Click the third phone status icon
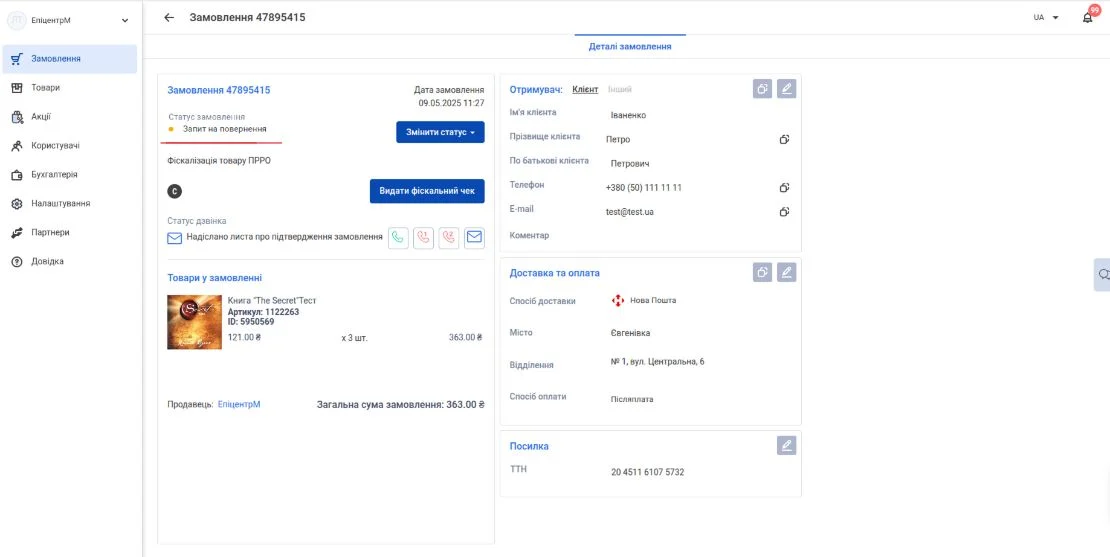Screen dimensions: 1110x557 (449, 238)
